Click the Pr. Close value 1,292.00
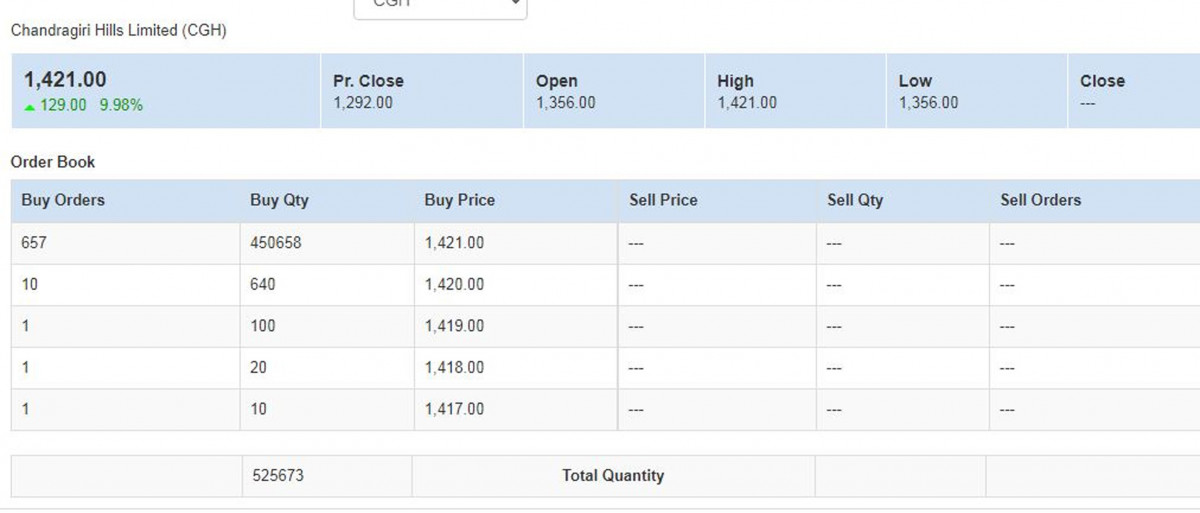The height and width of the screenshot is (513, 1200). 363,103
